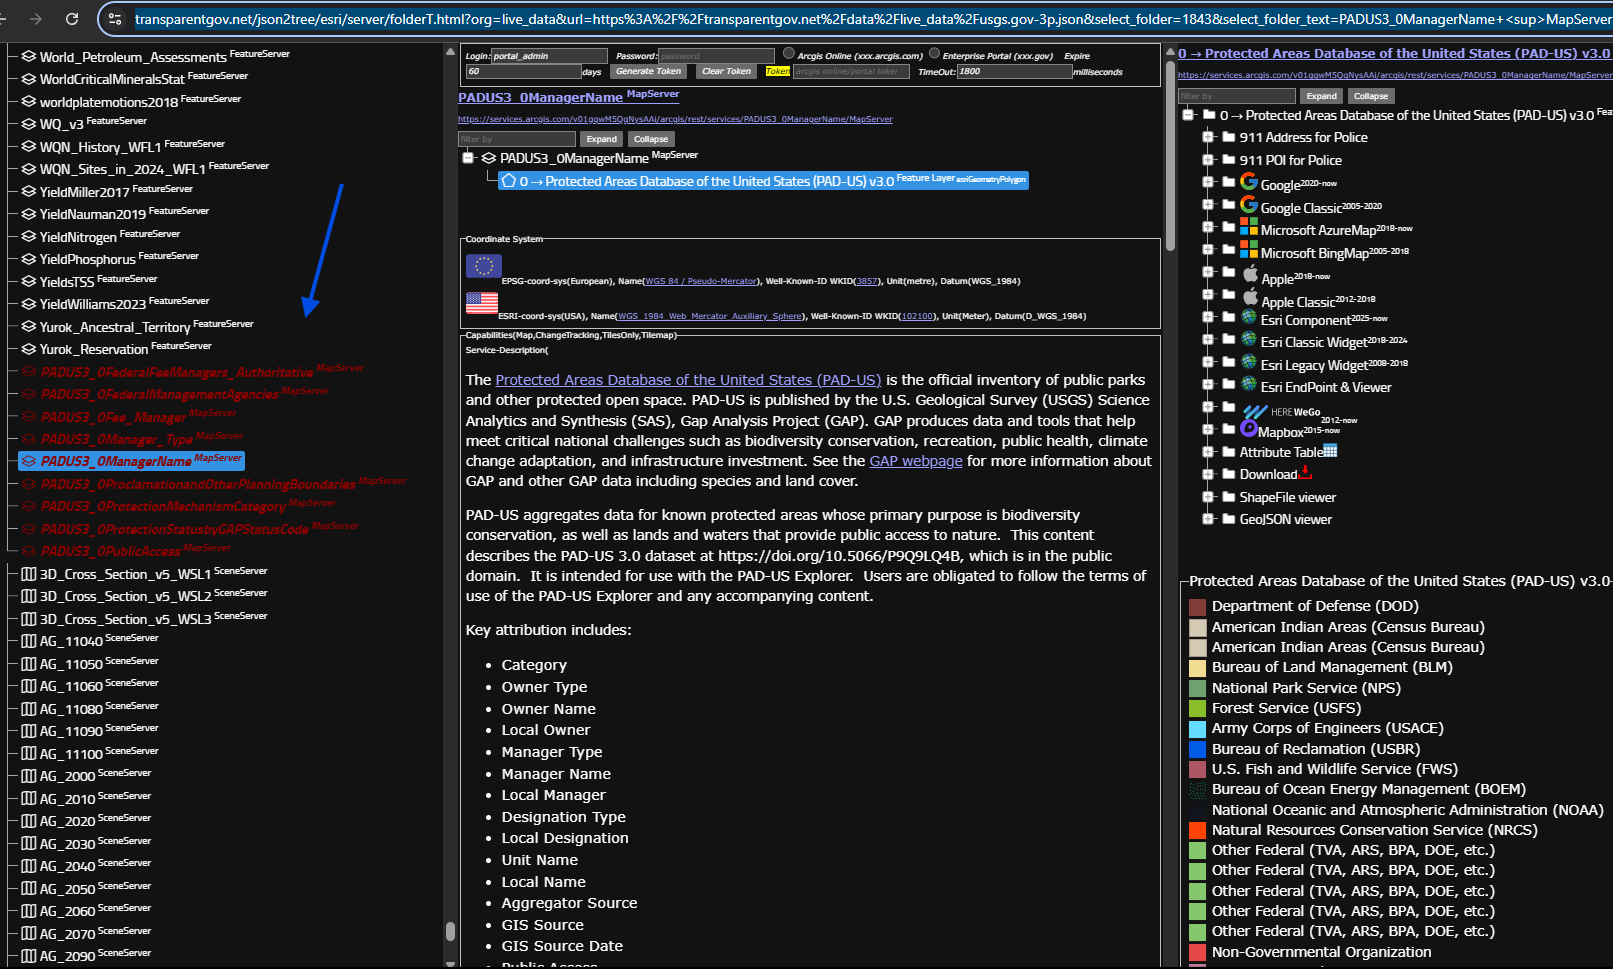Click the Mapbox logo icon
1613x969 pixels.
click(x=1249, y=429)
